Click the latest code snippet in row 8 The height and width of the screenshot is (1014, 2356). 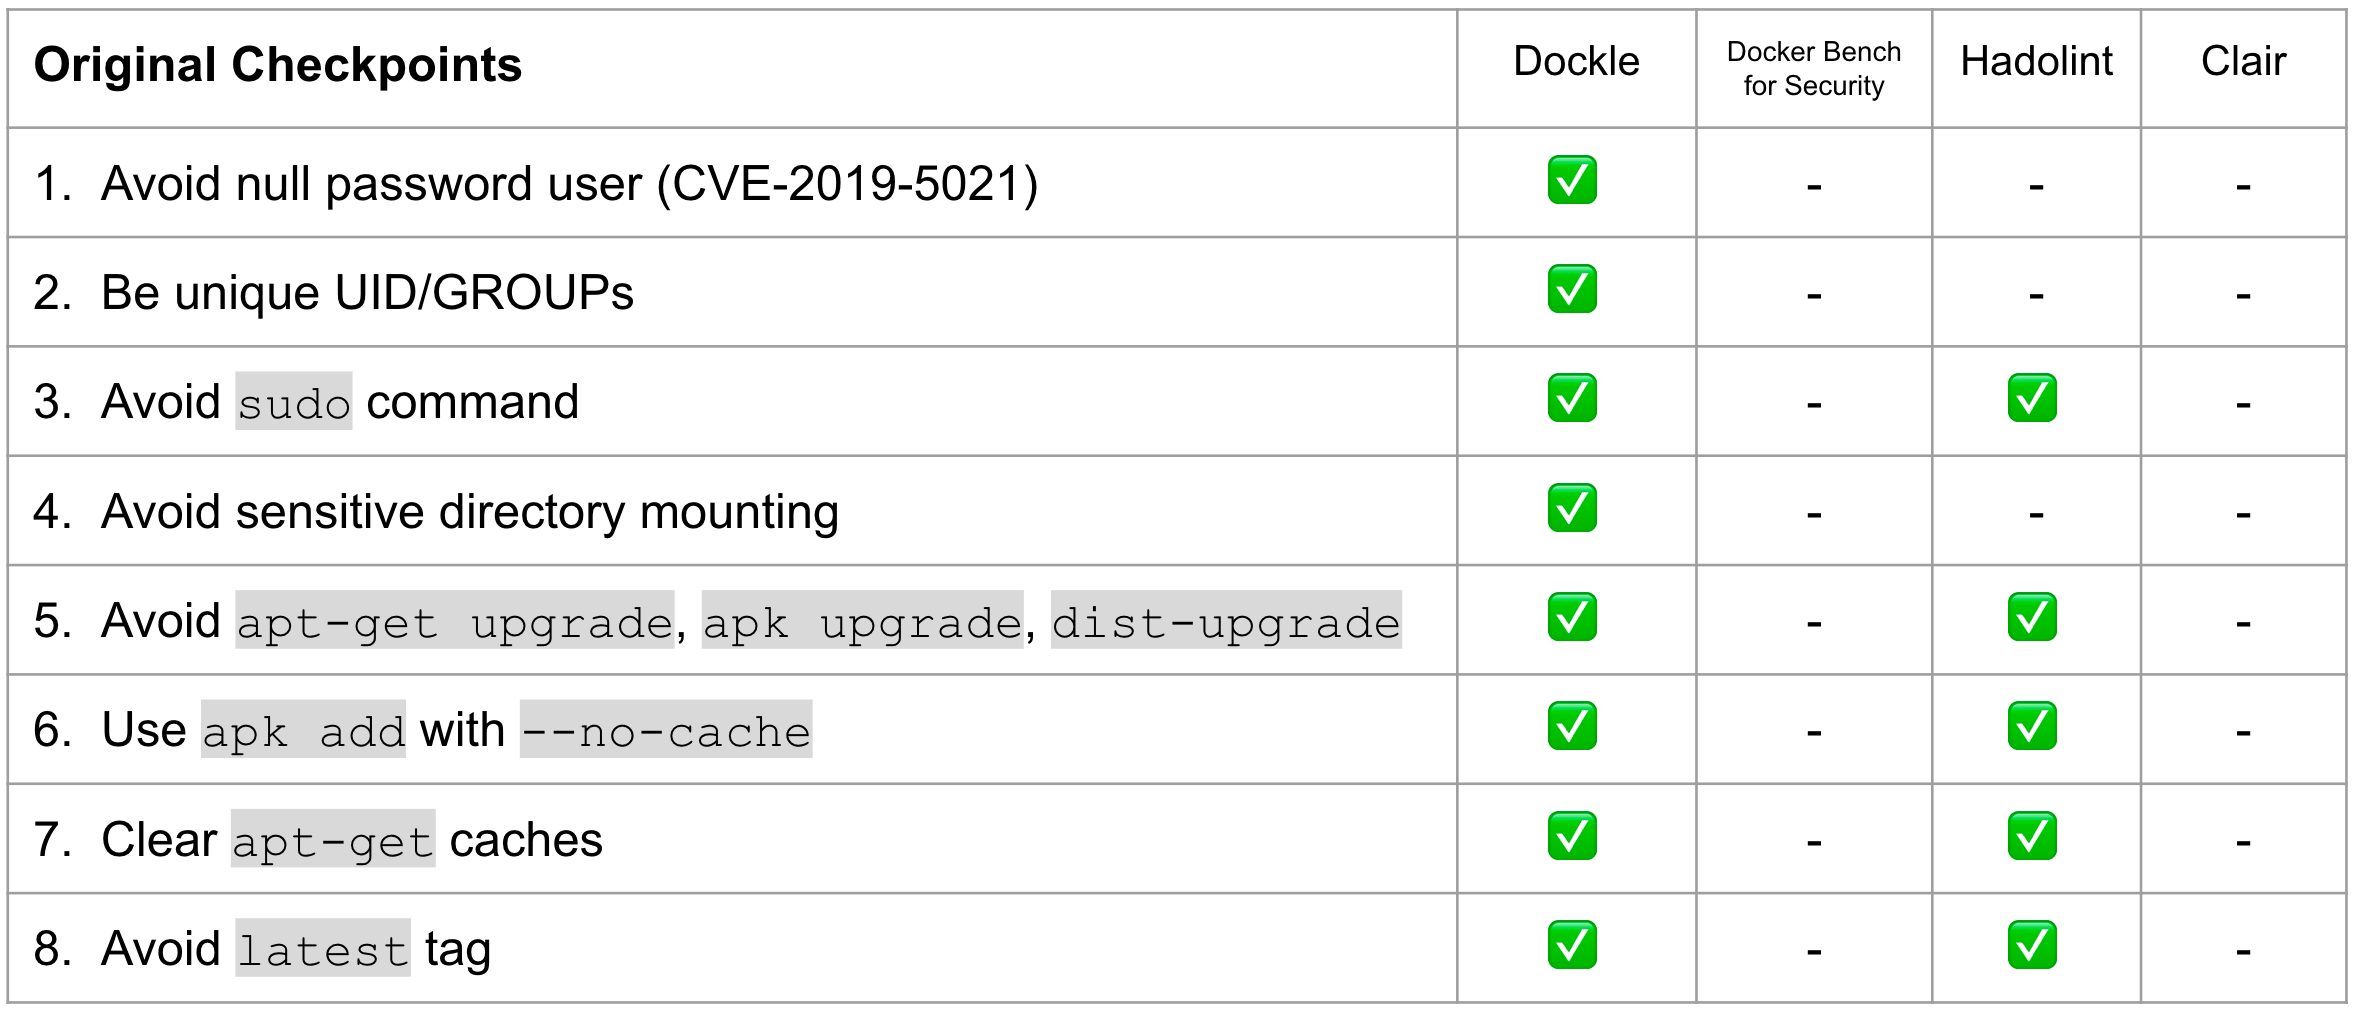323,948
